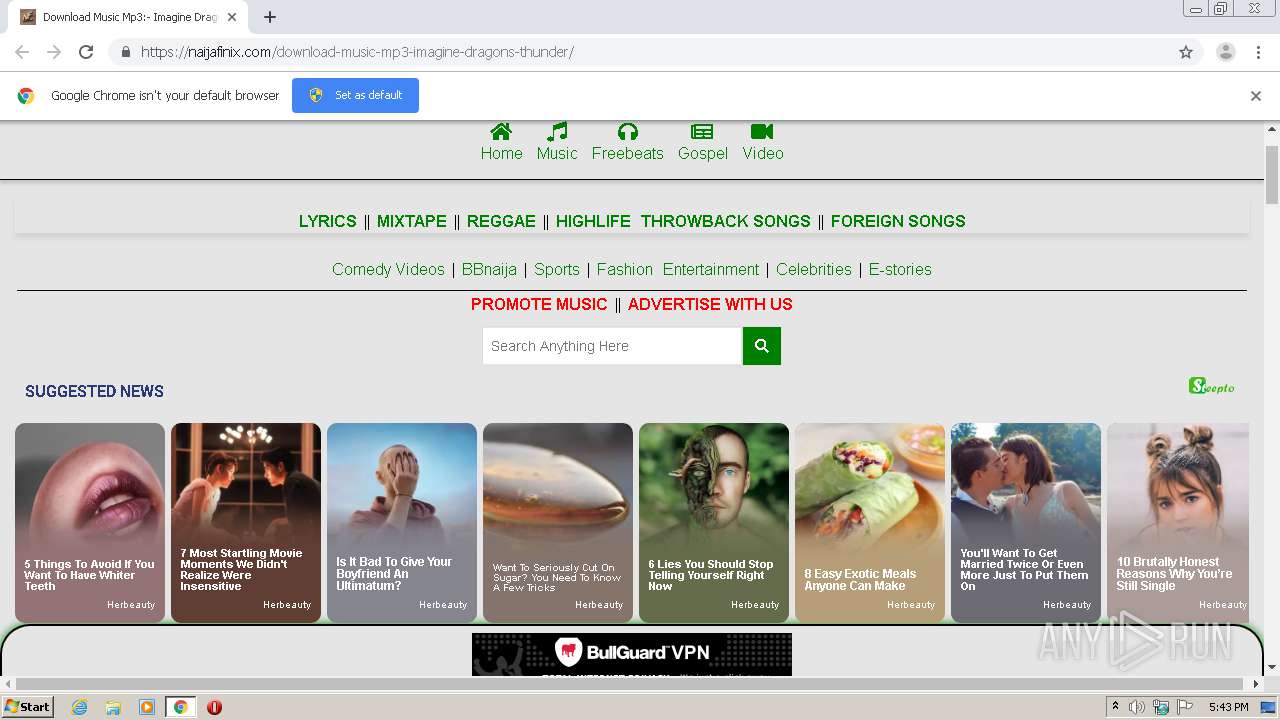Go to Entertainment section

pyautogui.click(x=711, y=269)
